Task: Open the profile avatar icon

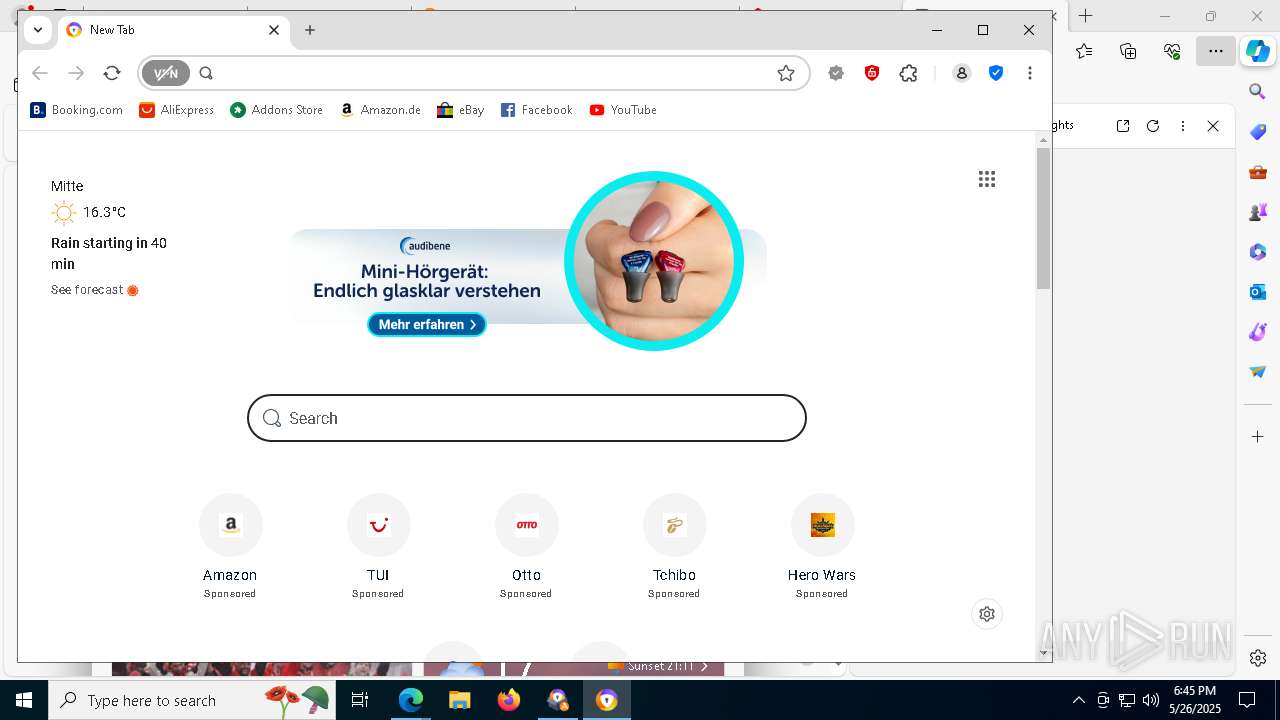Action: (962, 73)
